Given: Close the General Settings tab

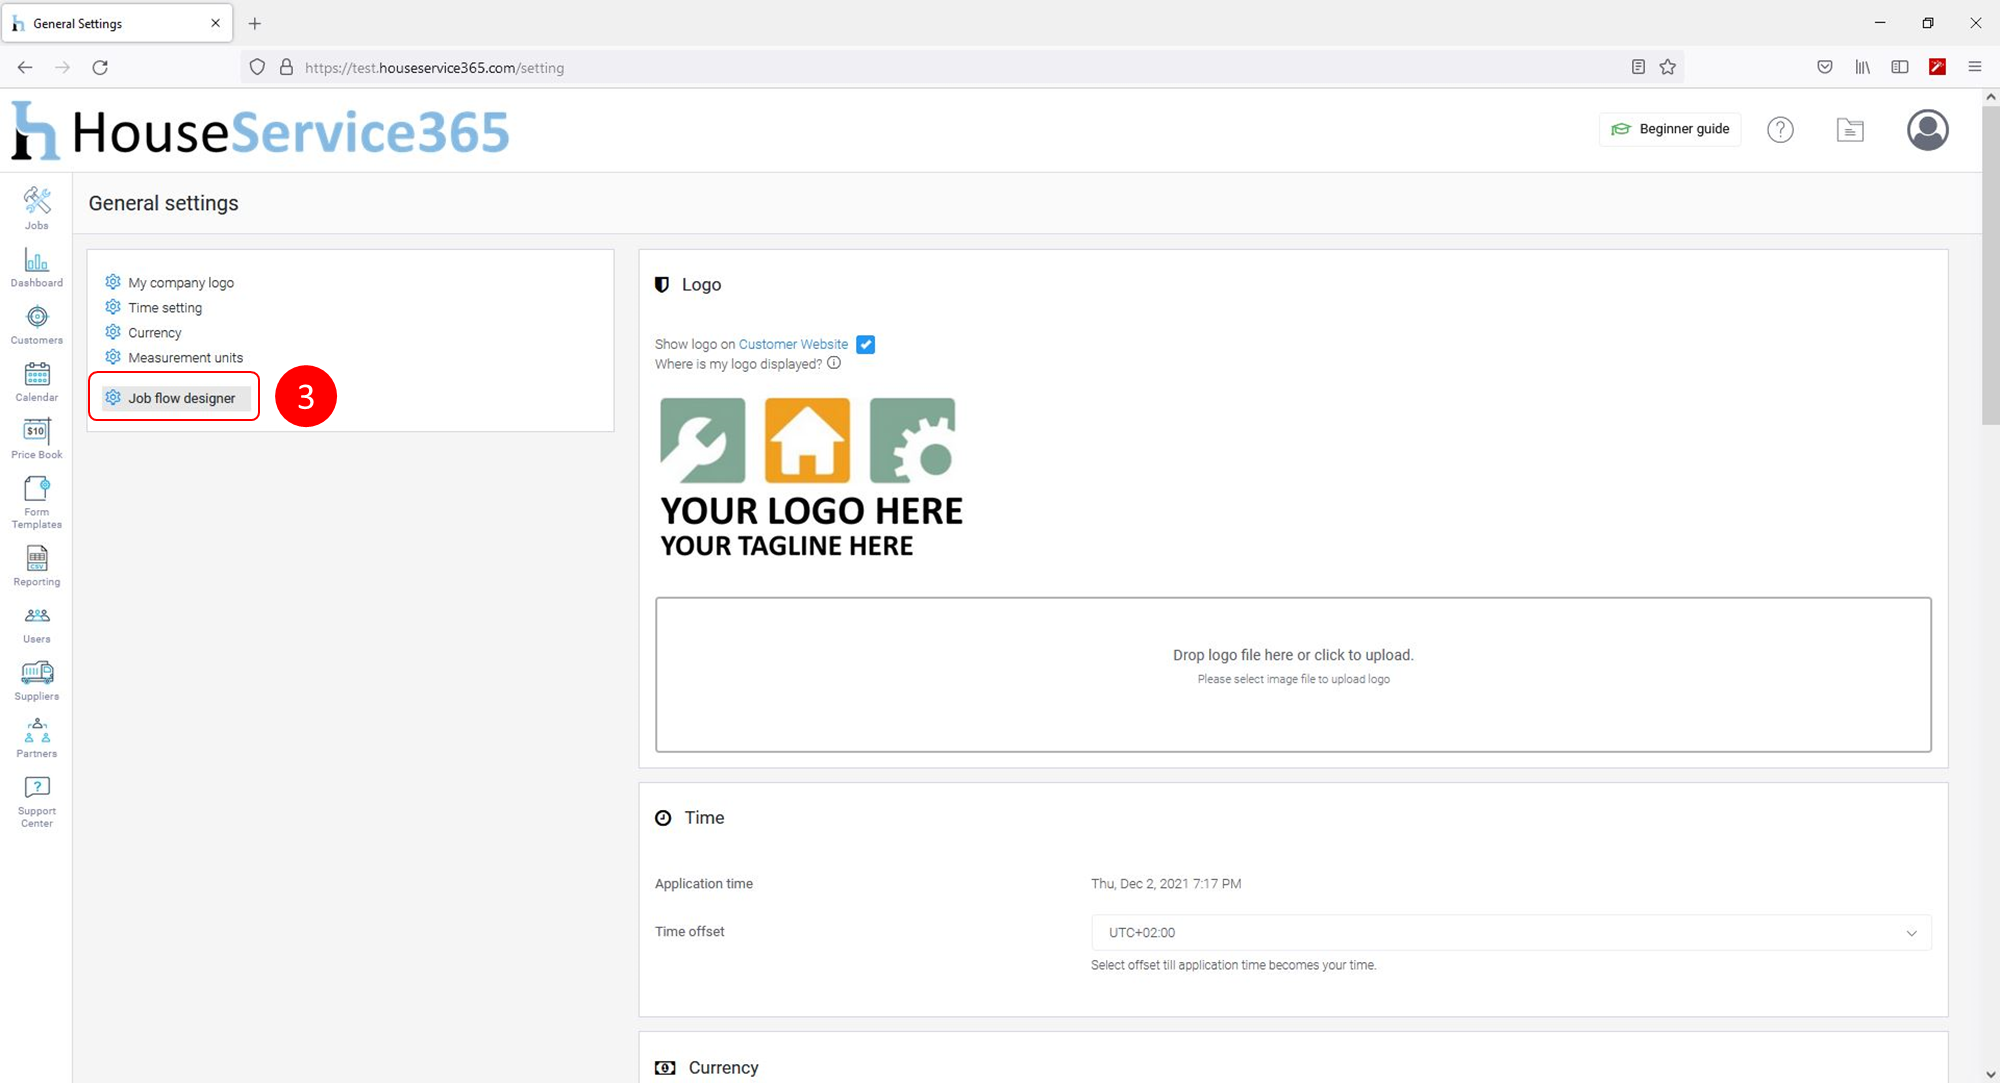Looking at the screenshot, I should pyautogui.click(x=215, y=23).
